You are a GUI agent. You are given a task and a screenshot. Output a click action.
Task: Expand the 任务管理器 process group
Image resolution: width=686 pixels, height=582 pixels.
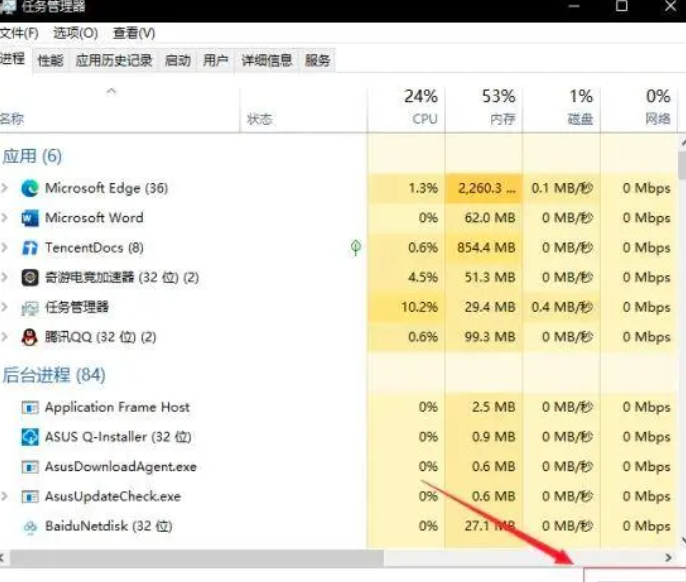[x=5, y=307]
